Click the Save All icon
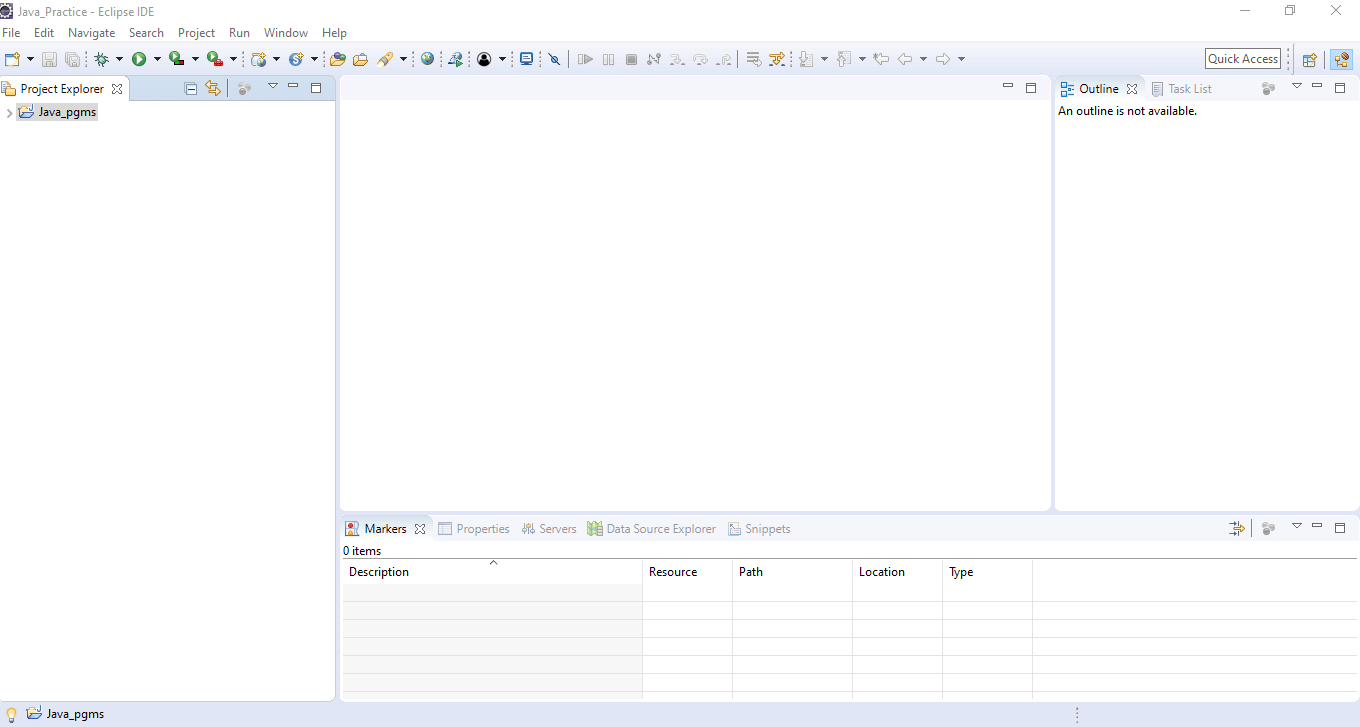1360x727 pixels. pos(72,59)
